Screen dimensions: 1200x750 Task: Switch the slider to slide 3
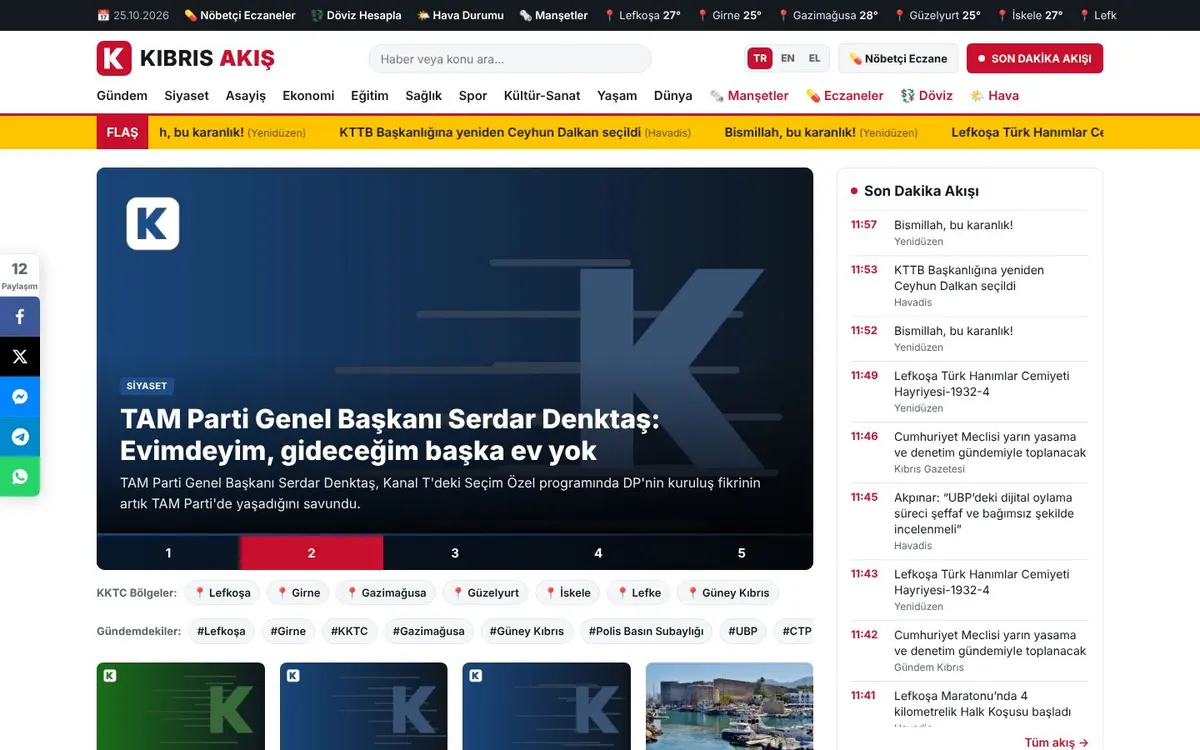coord(455,553)
